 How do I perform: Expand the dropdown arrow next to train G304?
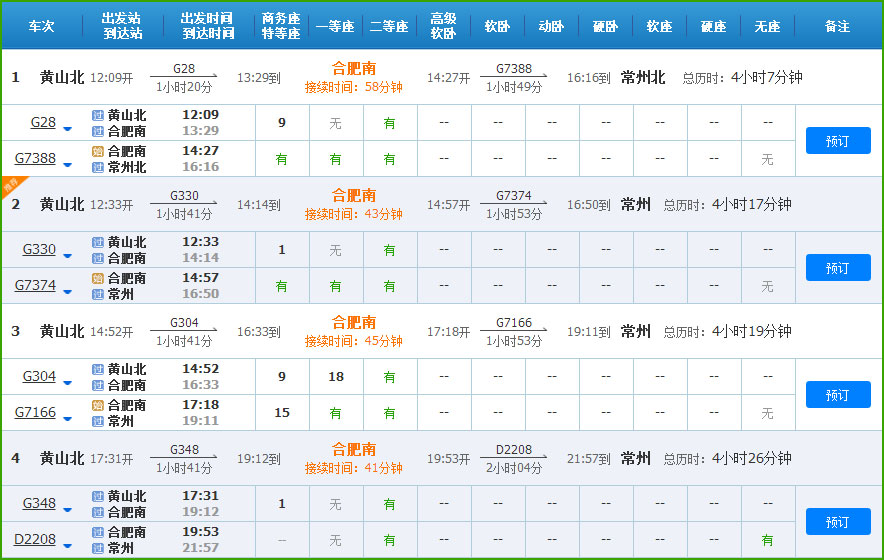tap(68, 383)
